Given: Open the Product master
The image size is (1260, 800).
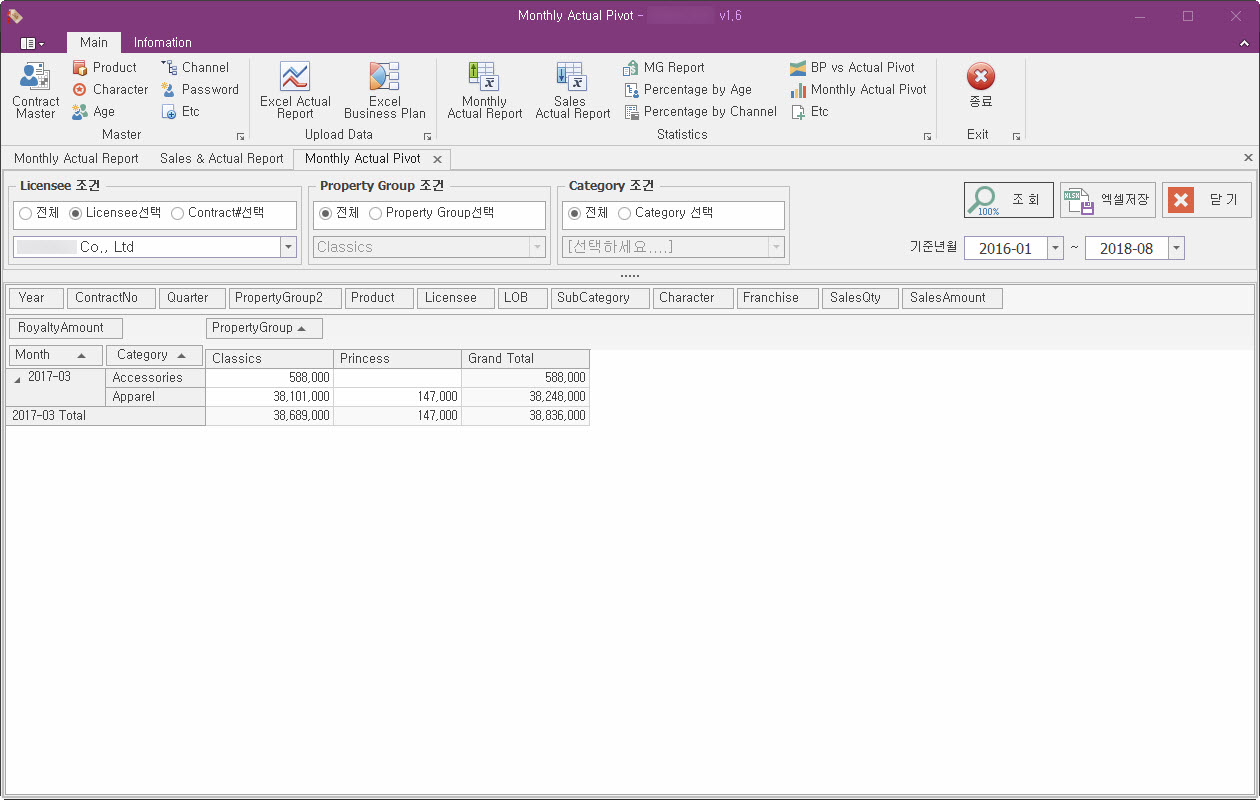Looking at the screenshot, I should [x=104, y=67].
